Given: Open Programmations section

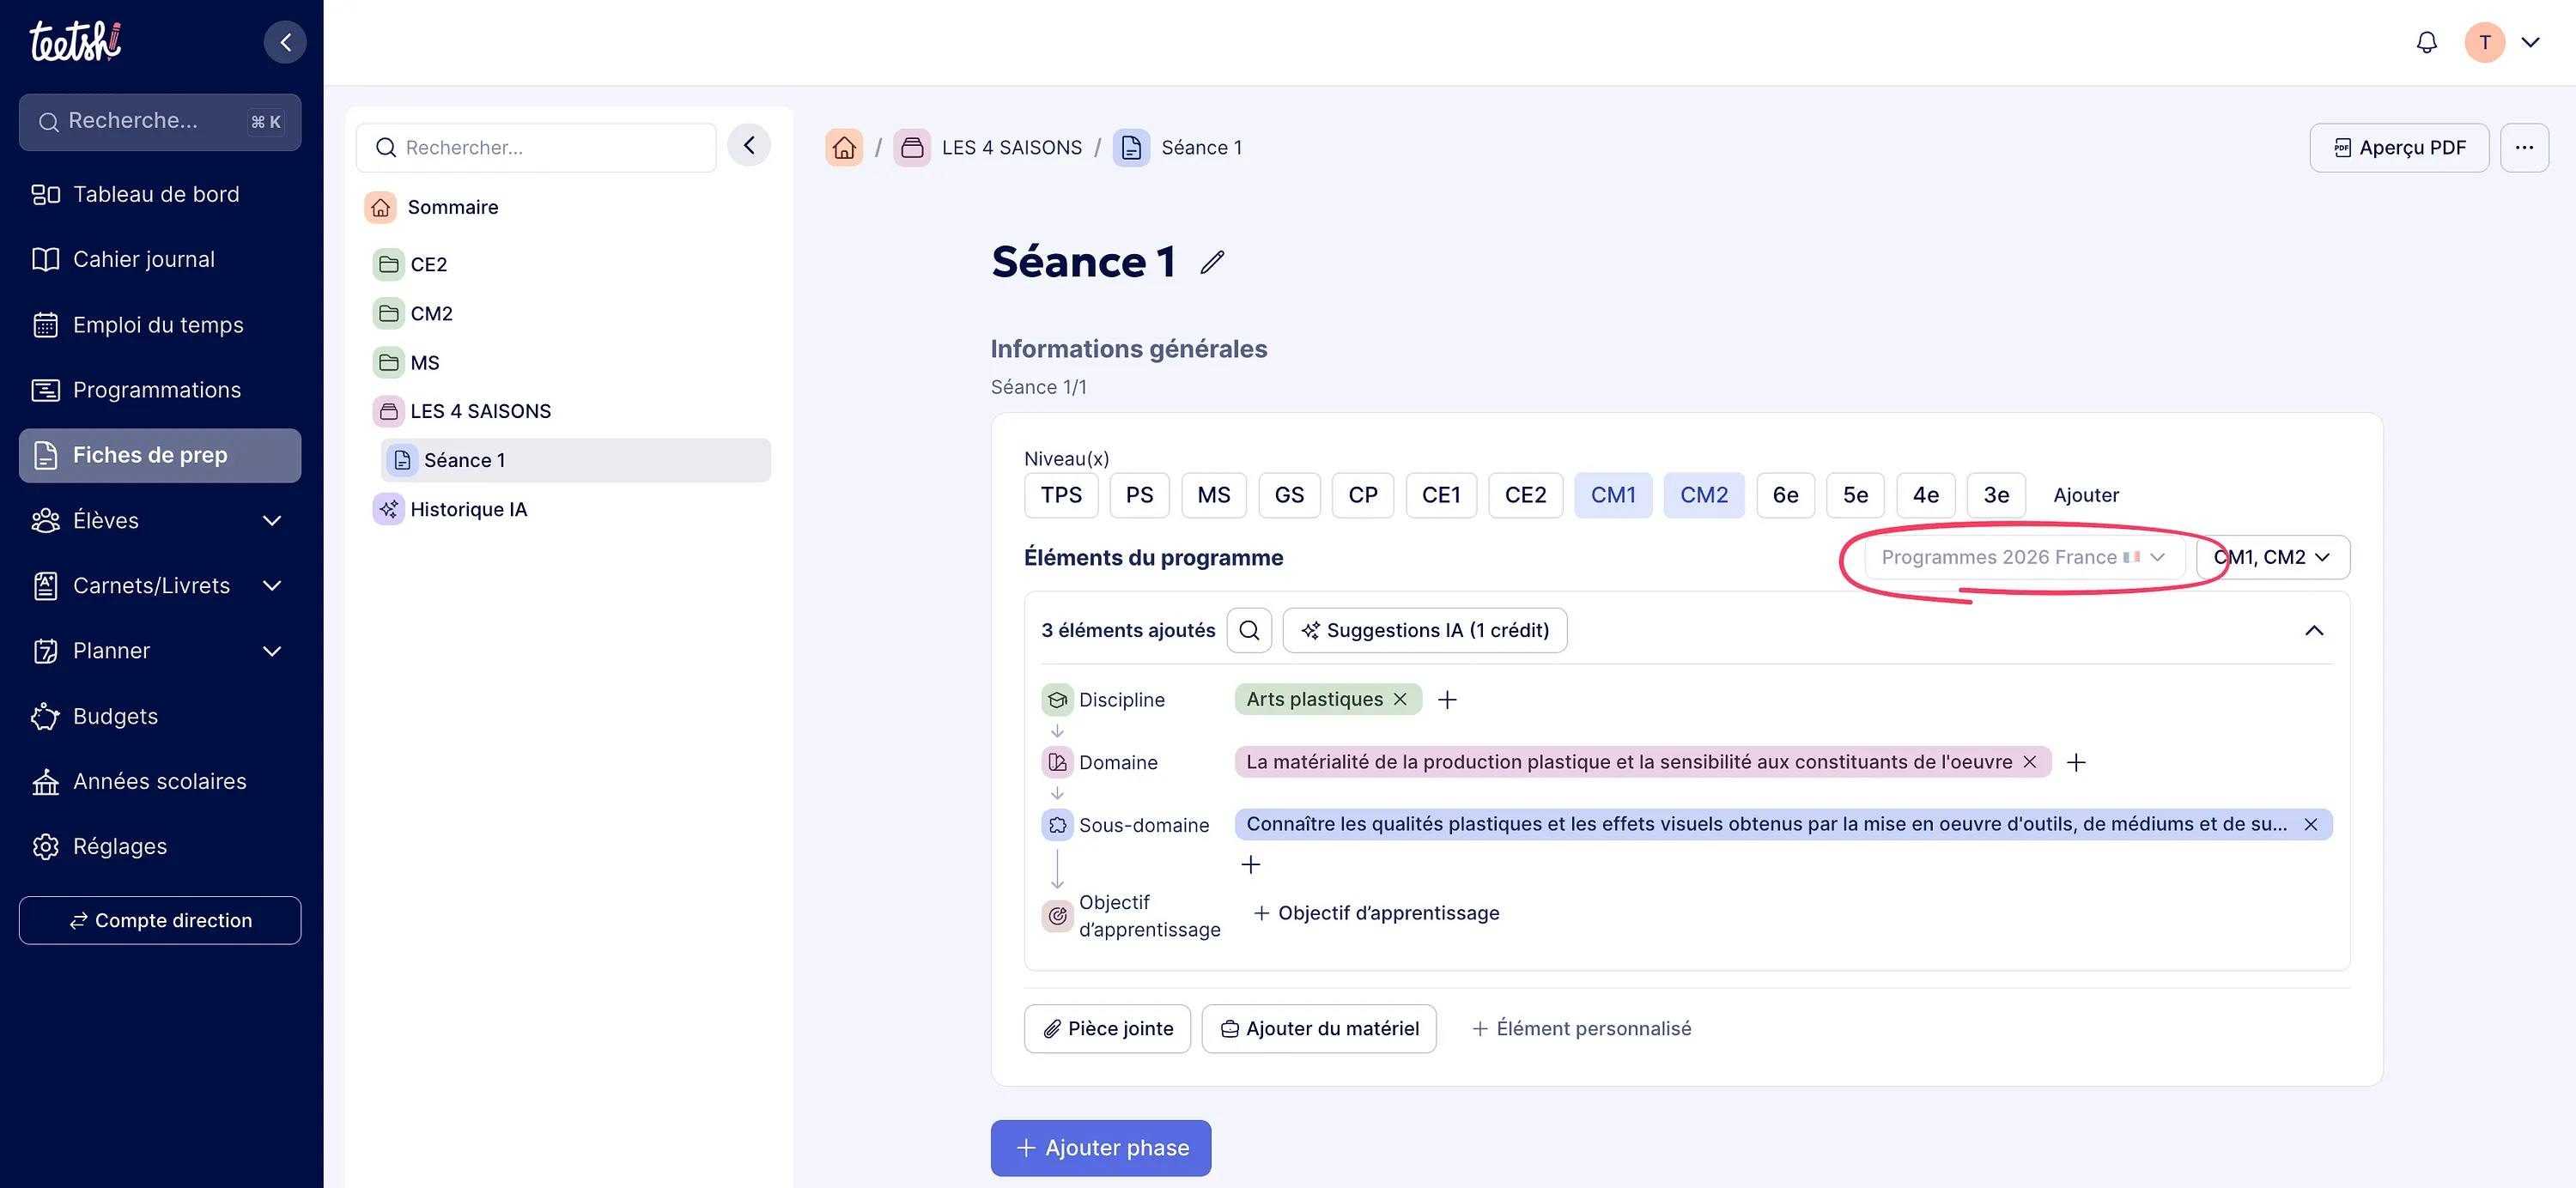Looking at the screenshot, I should click(x=160, y=390).
